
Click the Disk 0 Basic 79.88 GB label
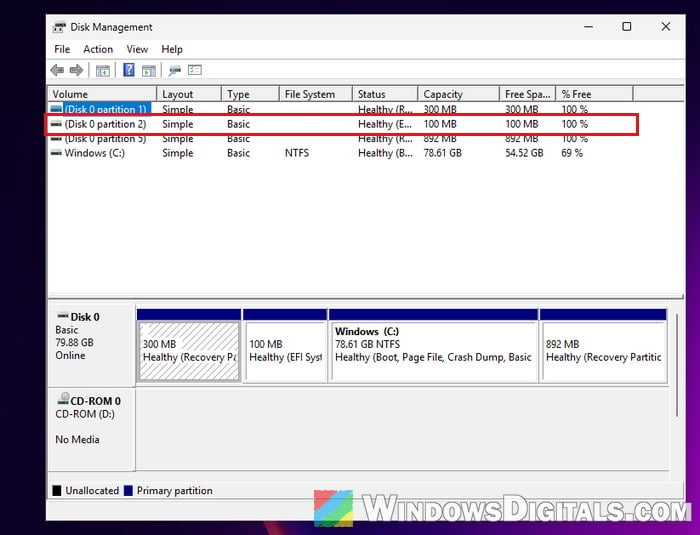tap(91, 345)
